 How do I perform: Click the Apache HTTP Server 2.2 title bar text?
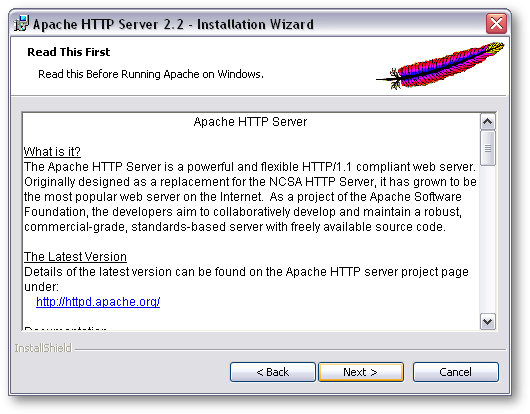pyautogui.click(x=173, y=24)
